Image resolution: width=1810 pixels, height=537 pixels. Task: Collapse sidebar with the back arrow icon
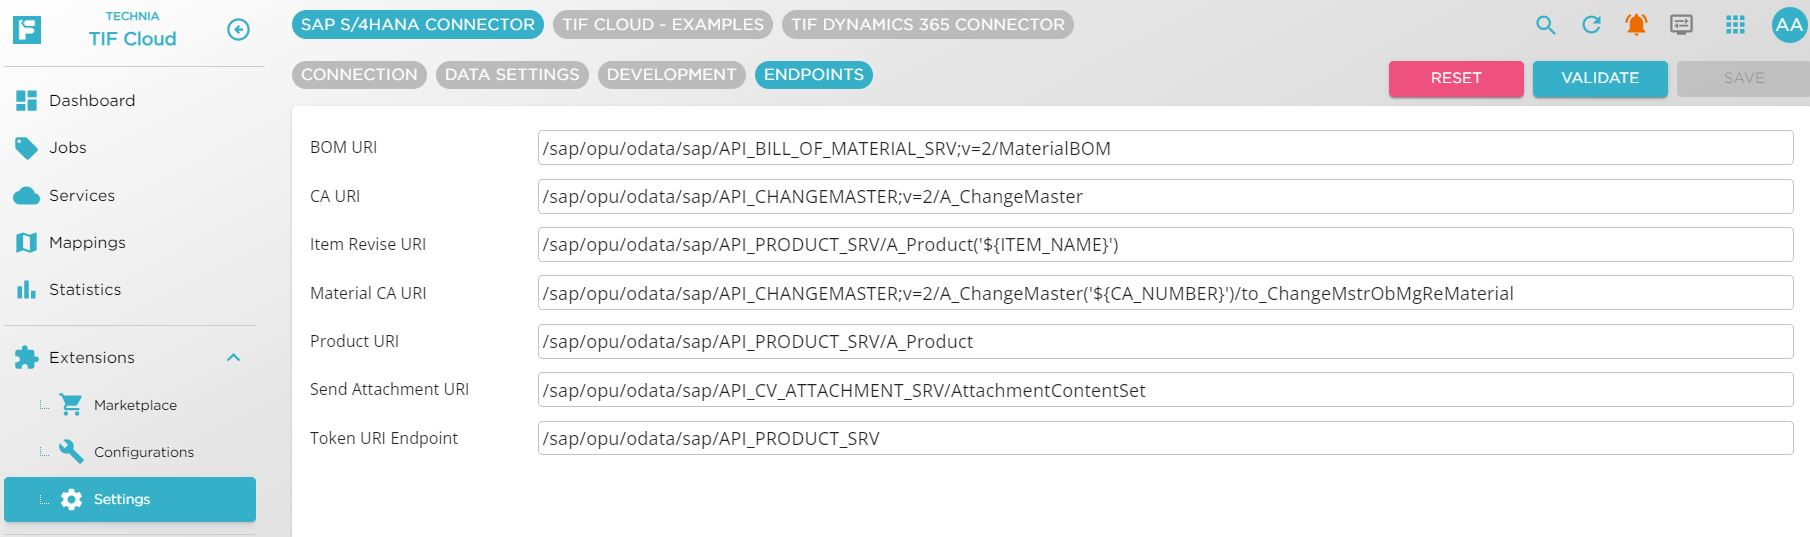pos(238,30)
